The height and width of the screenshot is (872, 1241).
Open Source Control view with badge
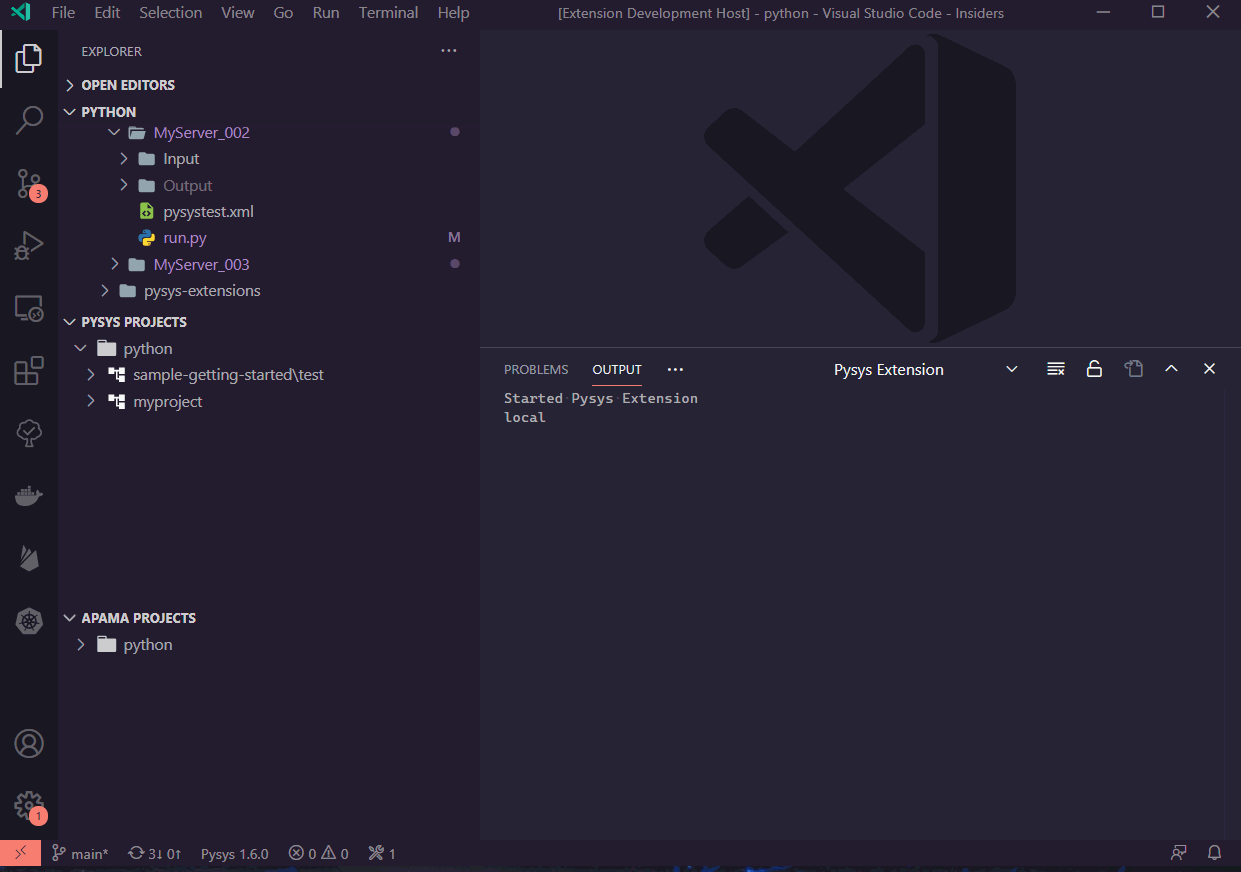coord(29,183)
